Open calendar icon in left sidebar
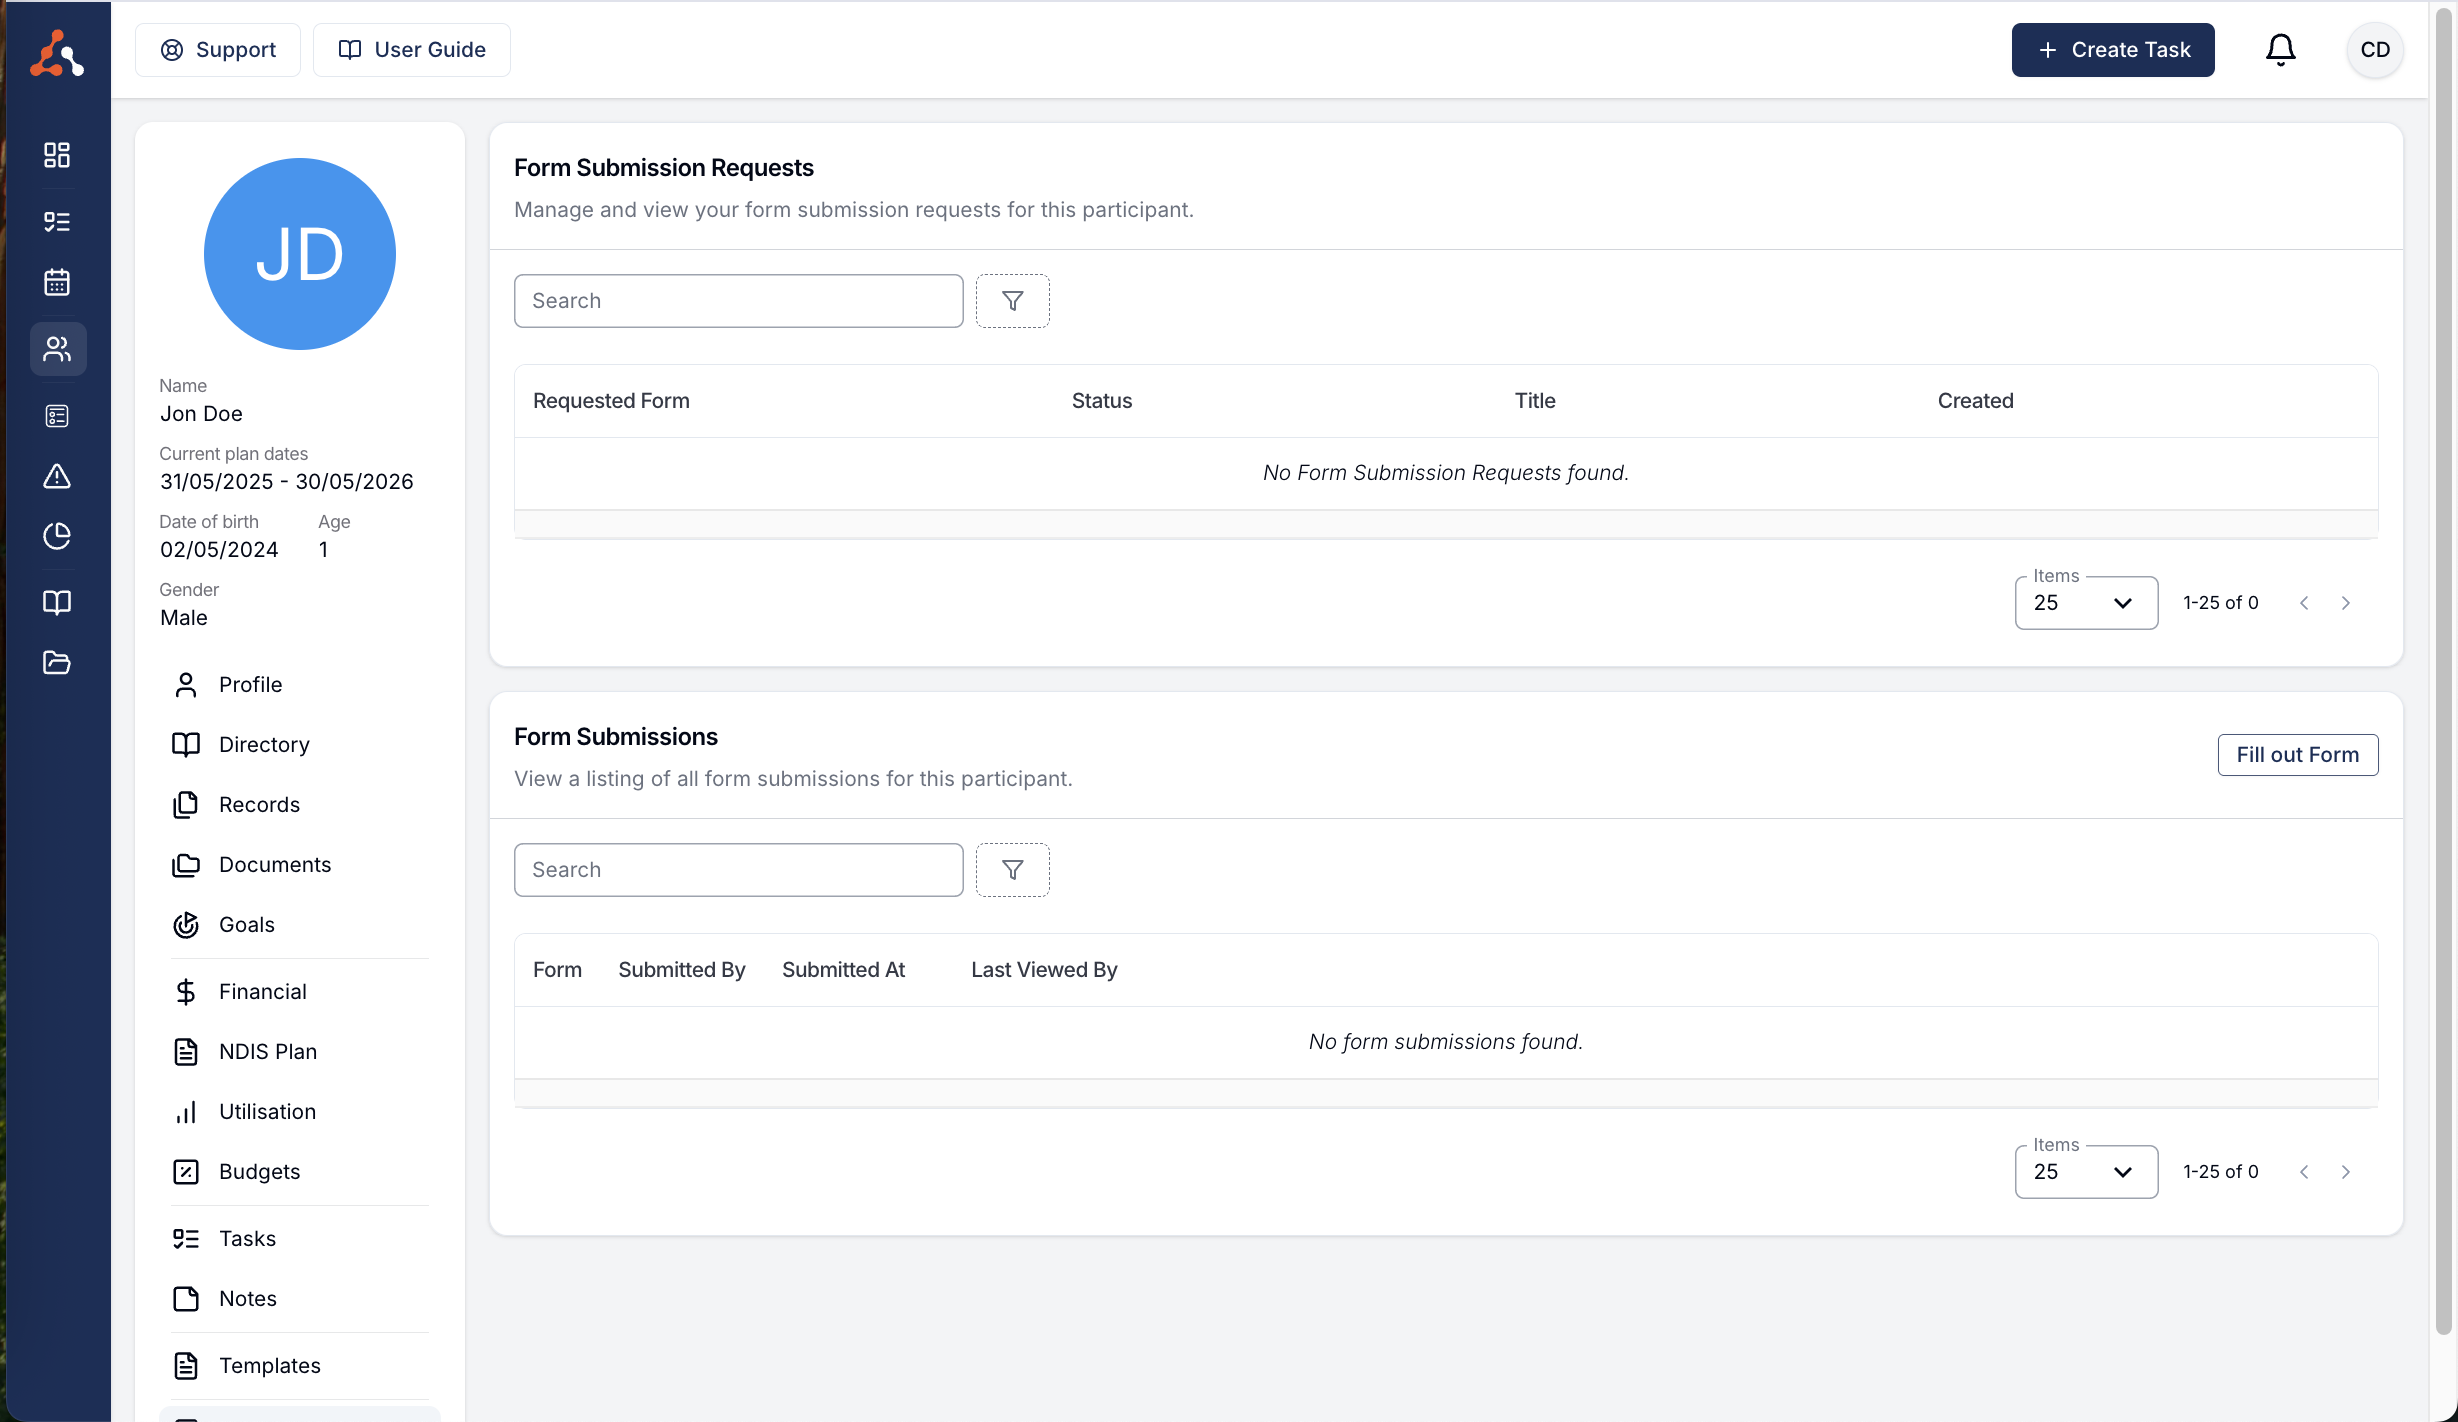Image resolution: width=2458 pixels, height=1422 pixels. (57, 282)
